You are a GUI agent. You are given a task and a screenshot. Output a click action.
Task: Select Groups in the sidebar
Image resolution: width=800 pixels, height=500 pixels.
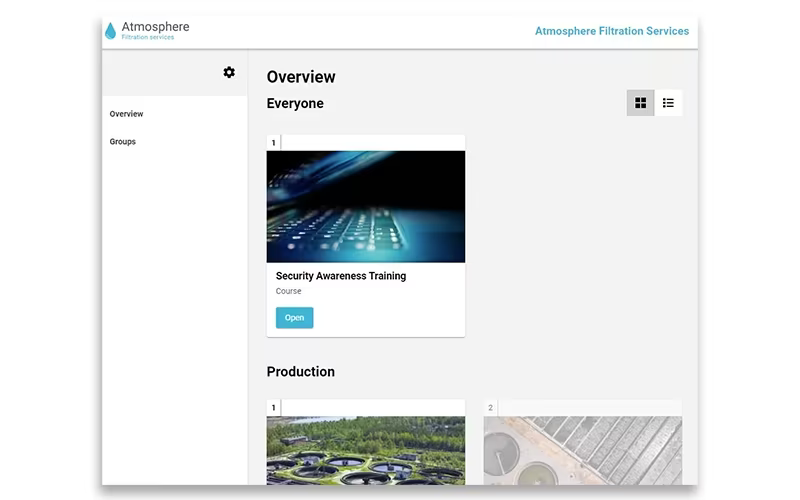pos(122,141)
